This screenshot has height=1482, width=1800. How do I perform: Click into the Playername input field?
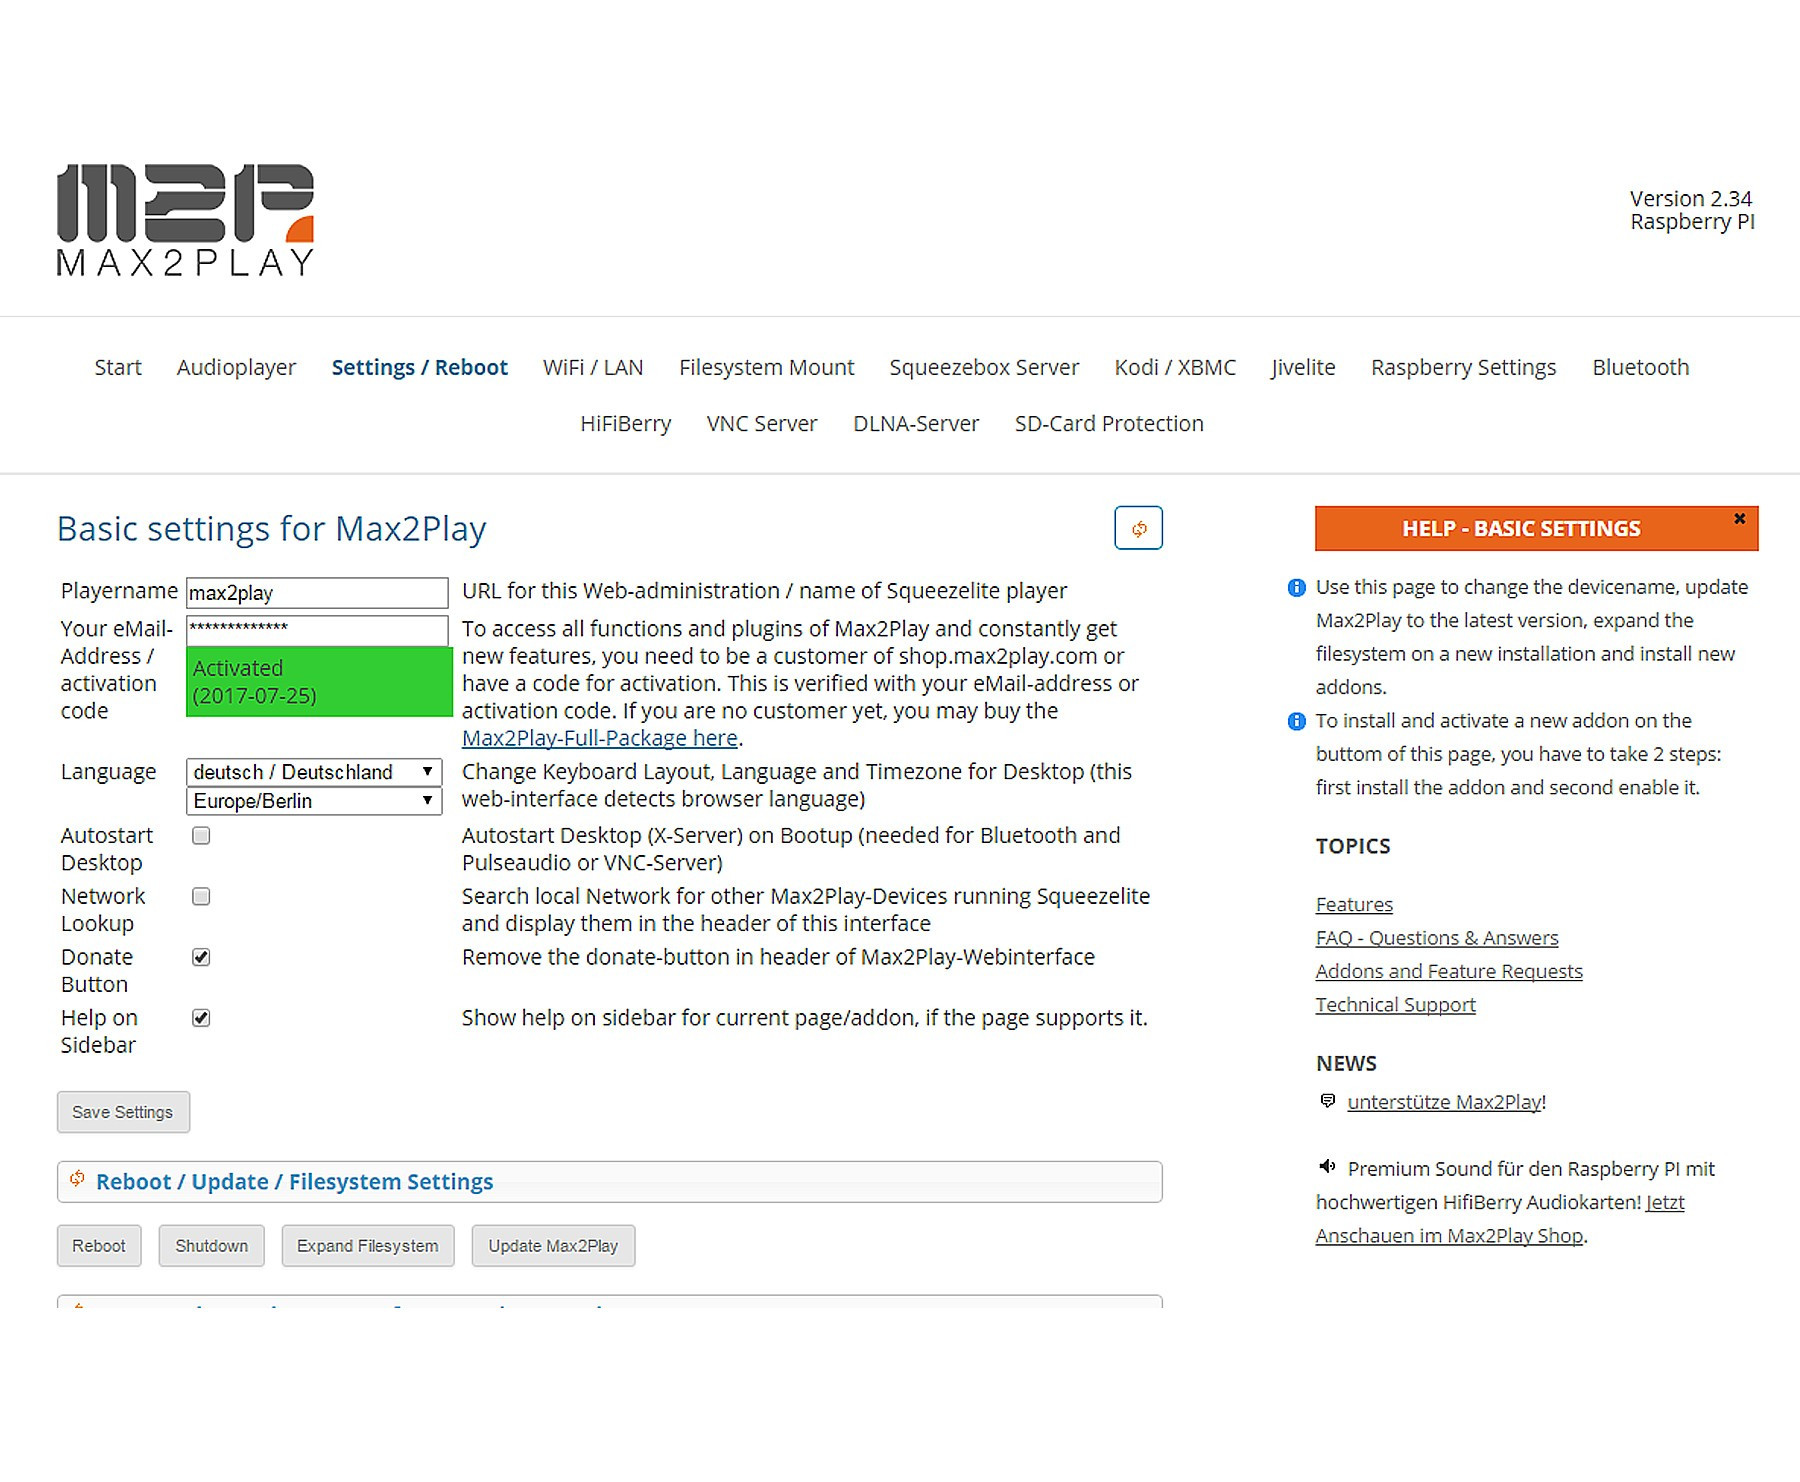click(317, 593)
